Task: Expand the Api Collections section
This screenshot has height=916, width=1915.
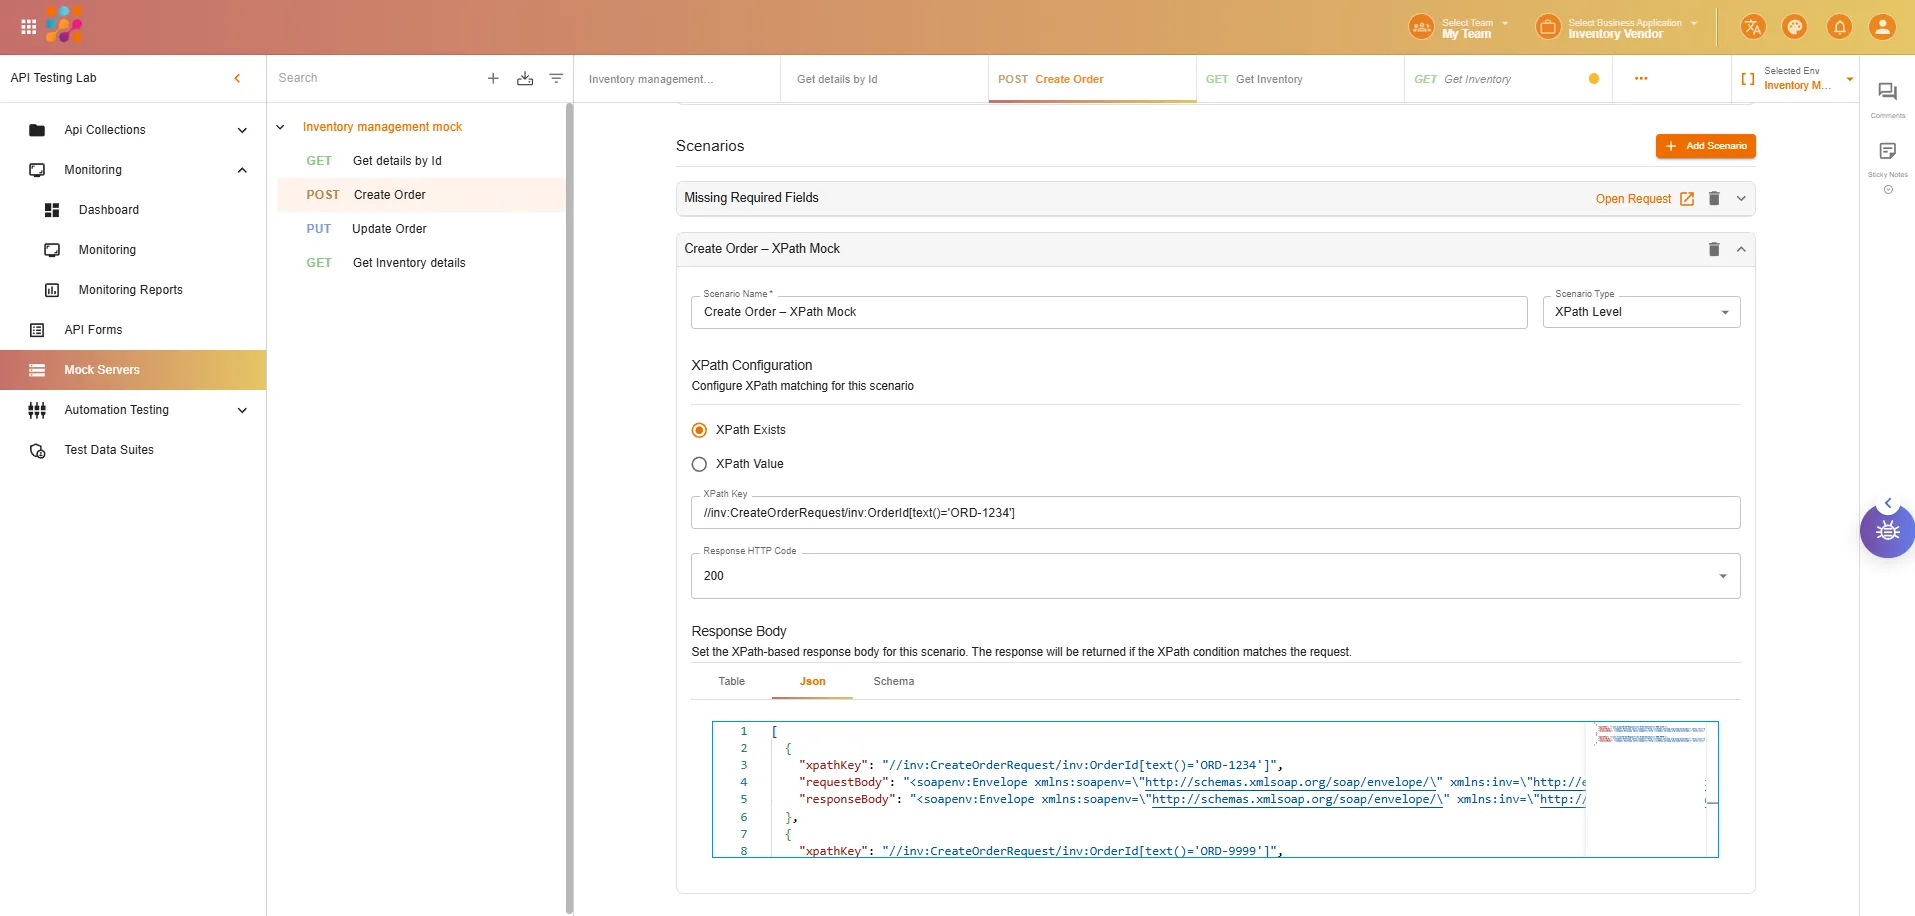Action: click(x=242, y=130)
